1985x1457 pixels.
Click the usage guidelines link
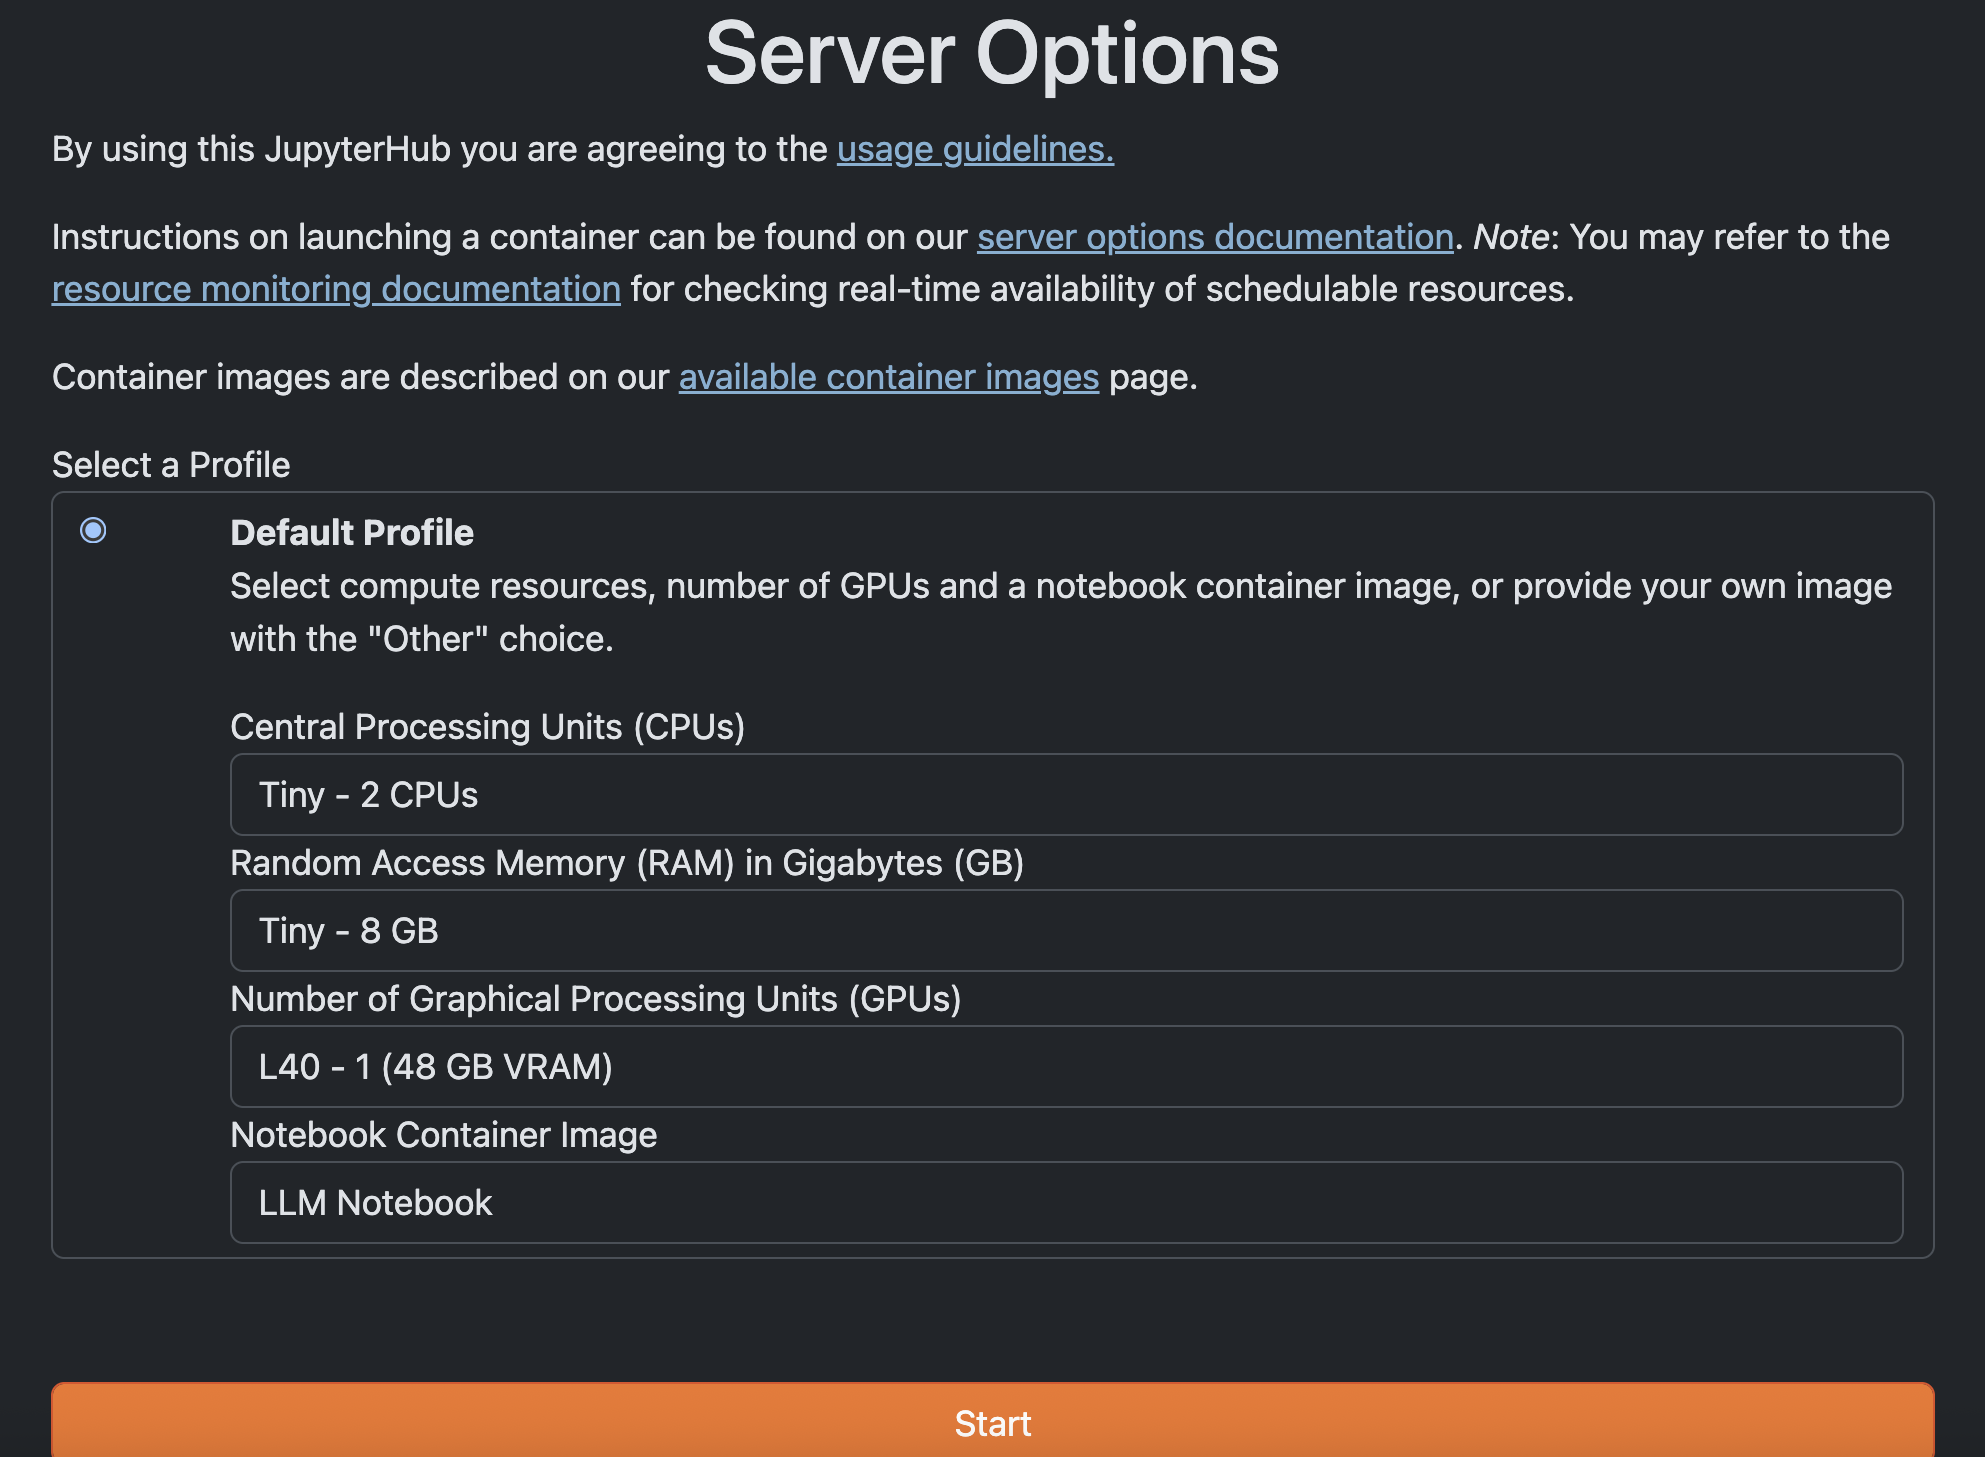(x=974, y=148)
